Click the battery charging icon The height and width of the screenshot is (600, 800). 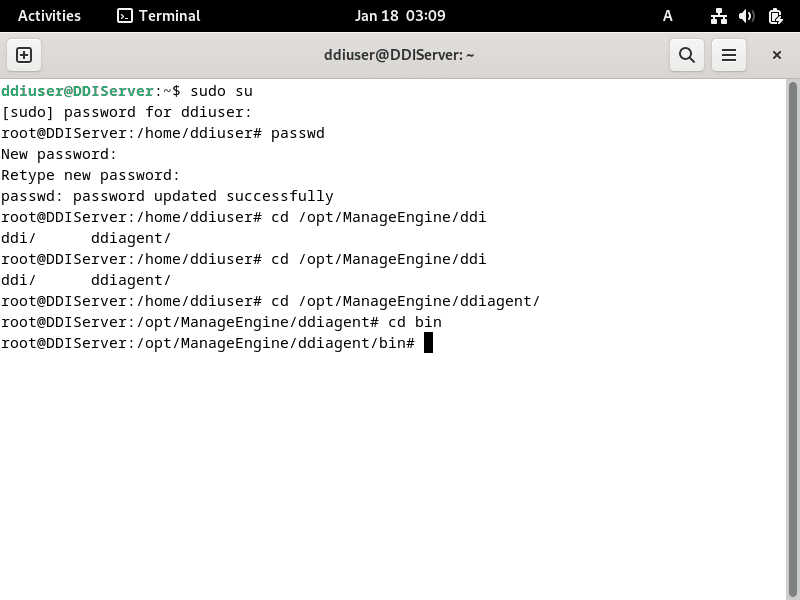pos(775,16)
